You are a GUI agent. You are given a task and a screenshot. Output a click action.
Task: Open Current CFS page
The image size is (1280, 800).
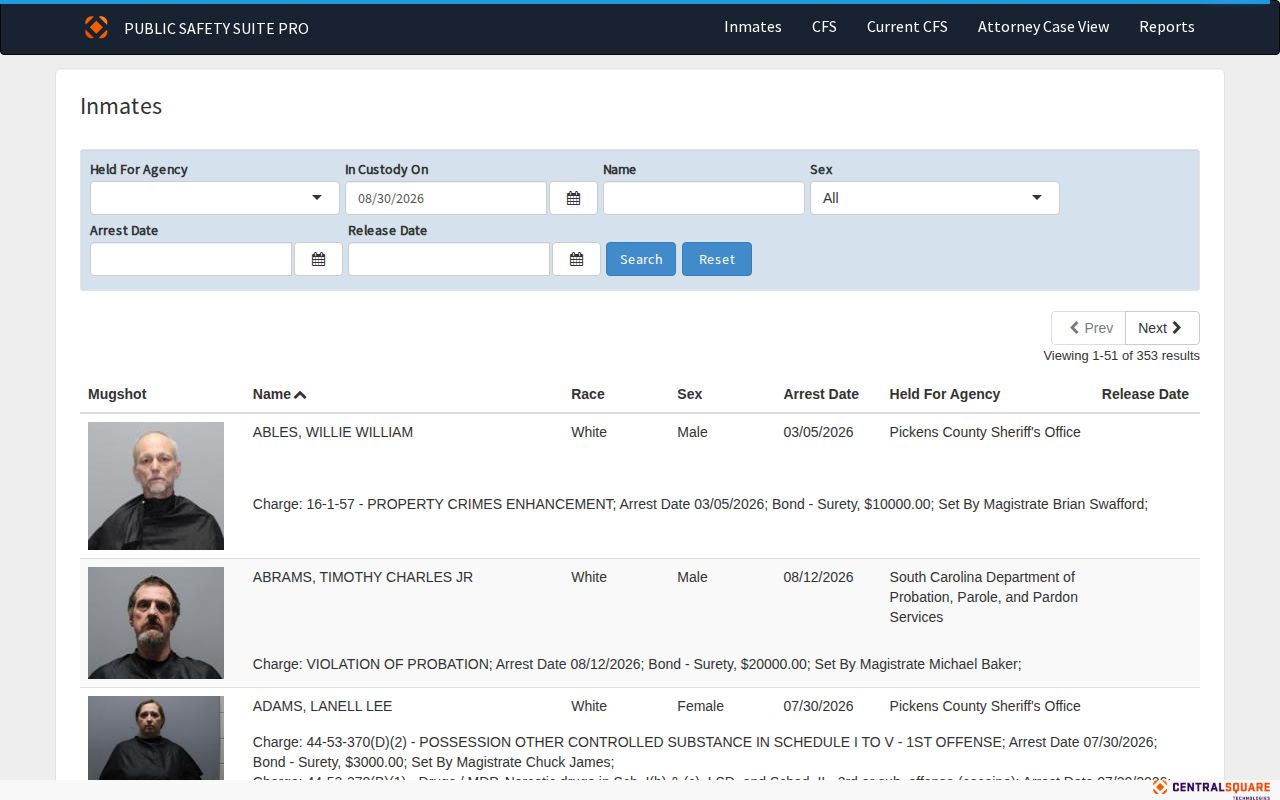click(x=907, y=27)
